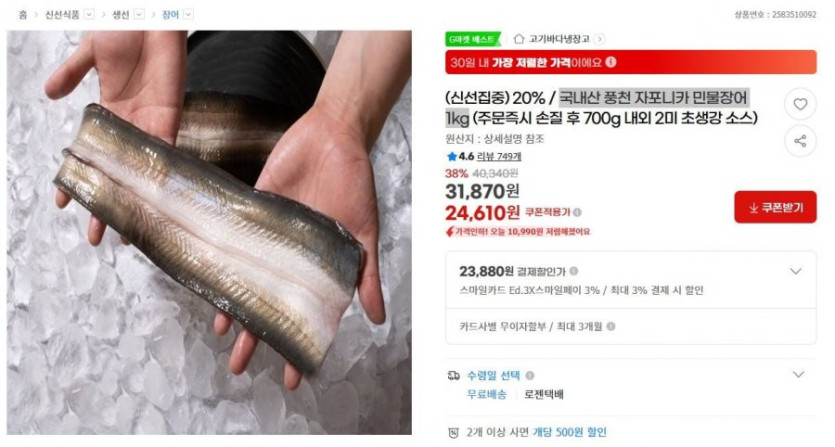Viewport: 835px width, 447px height.
Task: Open 리뷰 749개 reviews link
Action: tap(499, 156)
